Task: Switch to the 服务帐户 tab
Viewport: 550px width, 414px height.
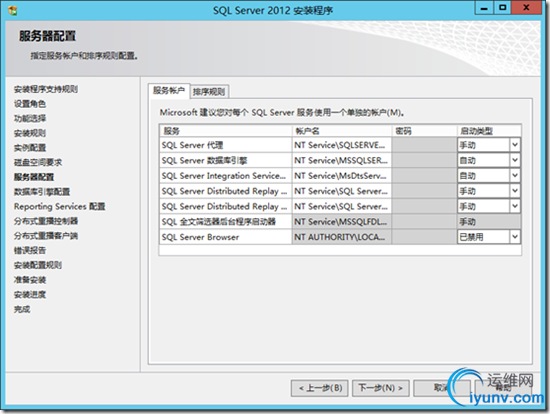Action: click(x=169, y=91)
